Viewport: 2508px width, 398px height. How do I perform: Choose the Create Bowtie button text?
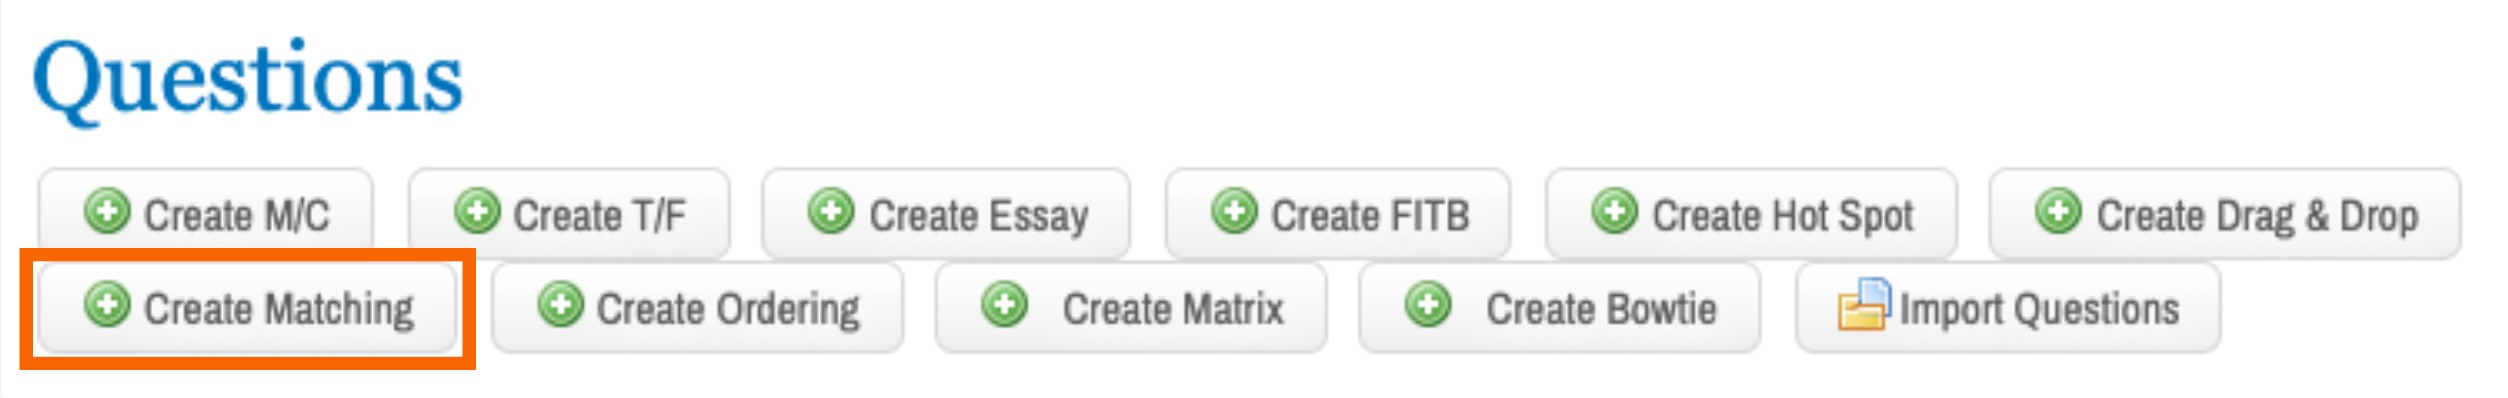(1601, 309)
